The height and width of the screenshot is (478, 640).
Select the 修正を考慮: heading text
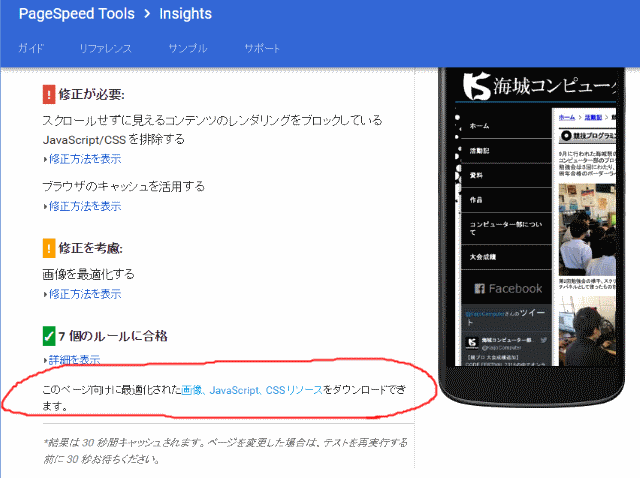(x=91, y=248)
